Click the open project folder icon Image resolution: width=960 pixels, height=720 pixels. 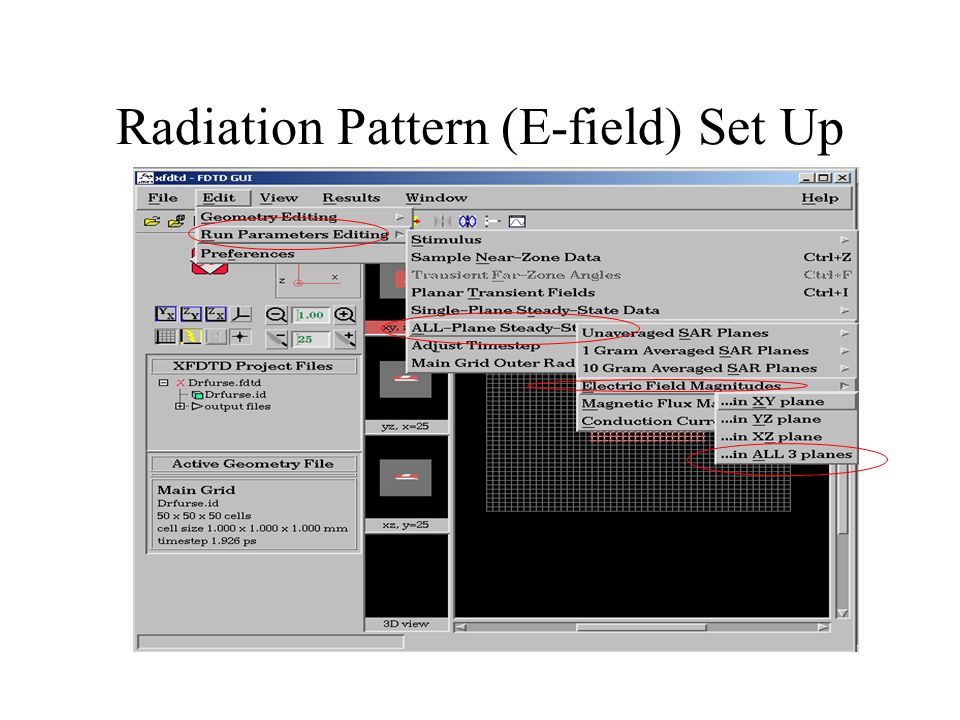pyautogui.click(x=152, y=221)
